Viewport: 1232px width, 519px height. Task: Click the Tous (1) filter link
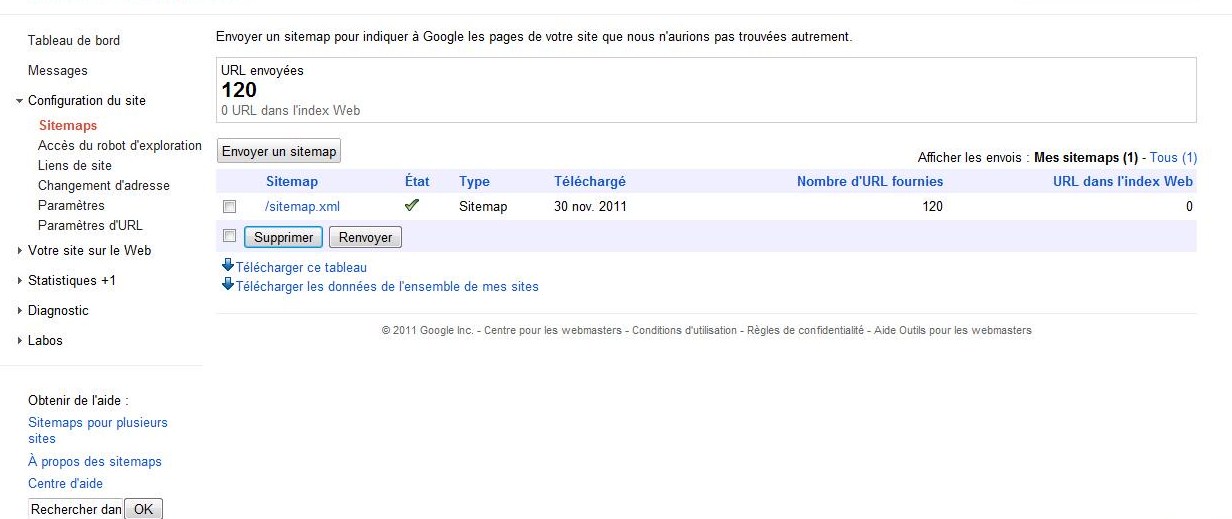1173,158
